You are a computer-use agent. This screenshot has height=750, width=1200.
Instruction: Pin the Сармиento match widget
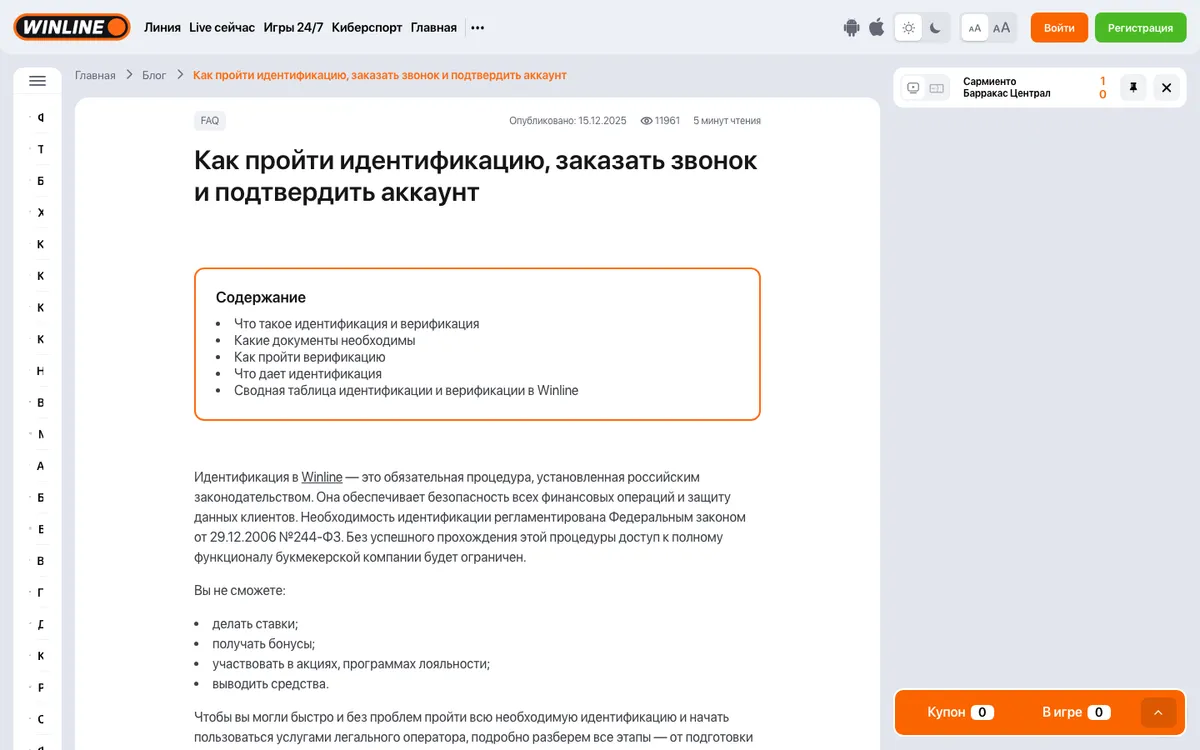[x=1133, y=88]
